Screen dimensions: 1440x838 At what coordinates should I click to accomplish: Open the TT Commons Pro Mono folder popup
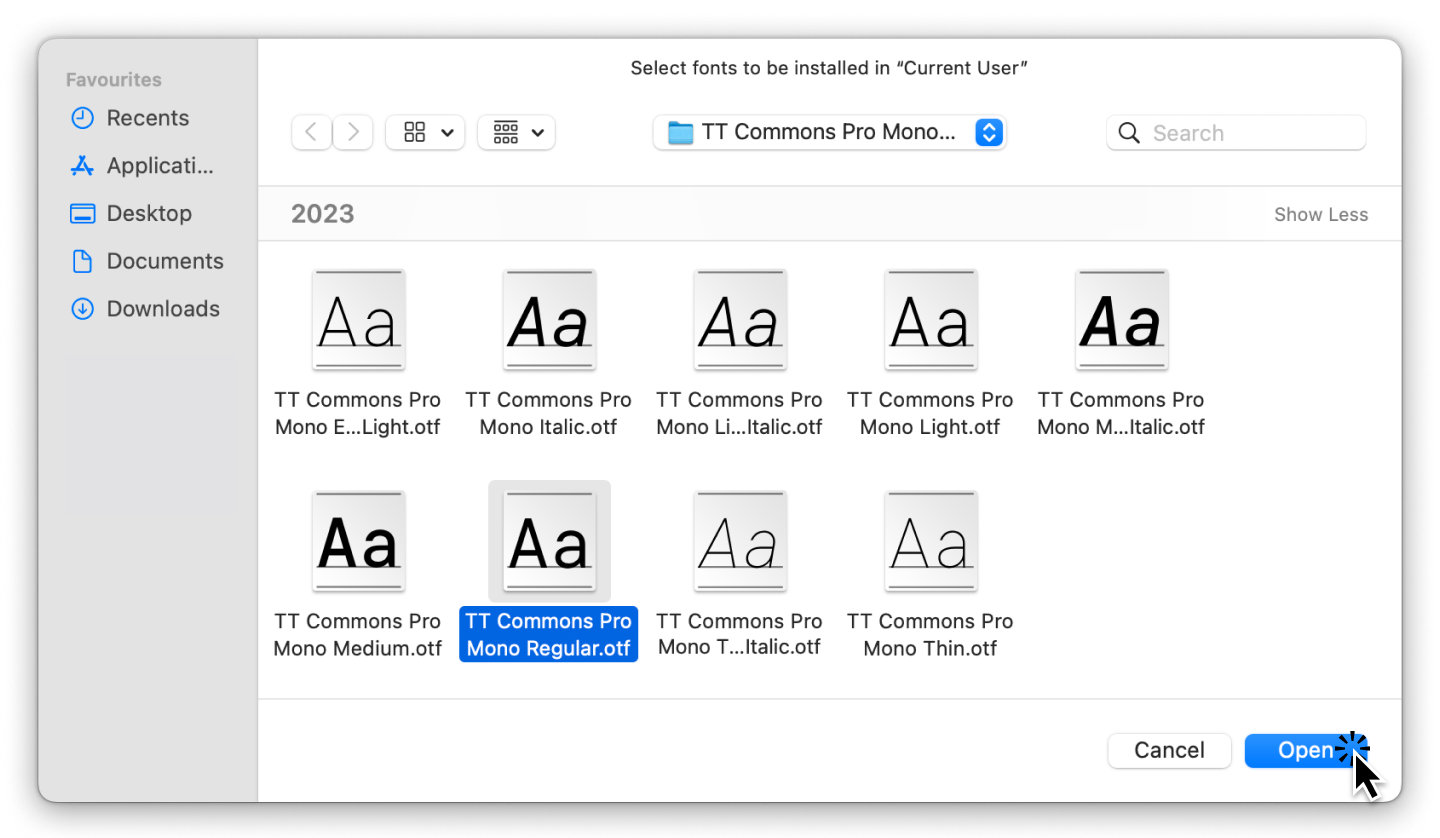click(x=829, y=132)
